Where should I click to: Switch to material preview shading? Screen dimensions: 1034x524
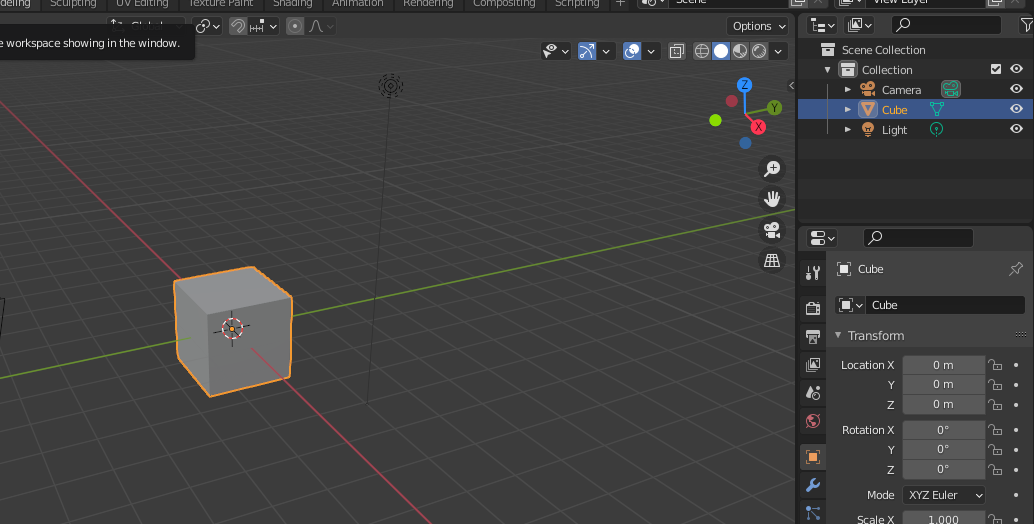click(x=740, y=51)
